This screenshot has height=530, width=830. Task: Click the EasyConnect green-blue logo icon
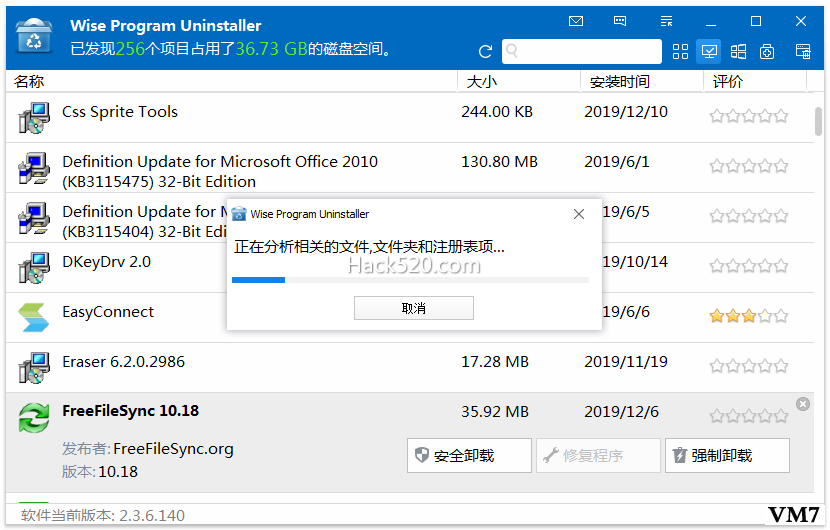pyautogui.click(x=33, y=317)
